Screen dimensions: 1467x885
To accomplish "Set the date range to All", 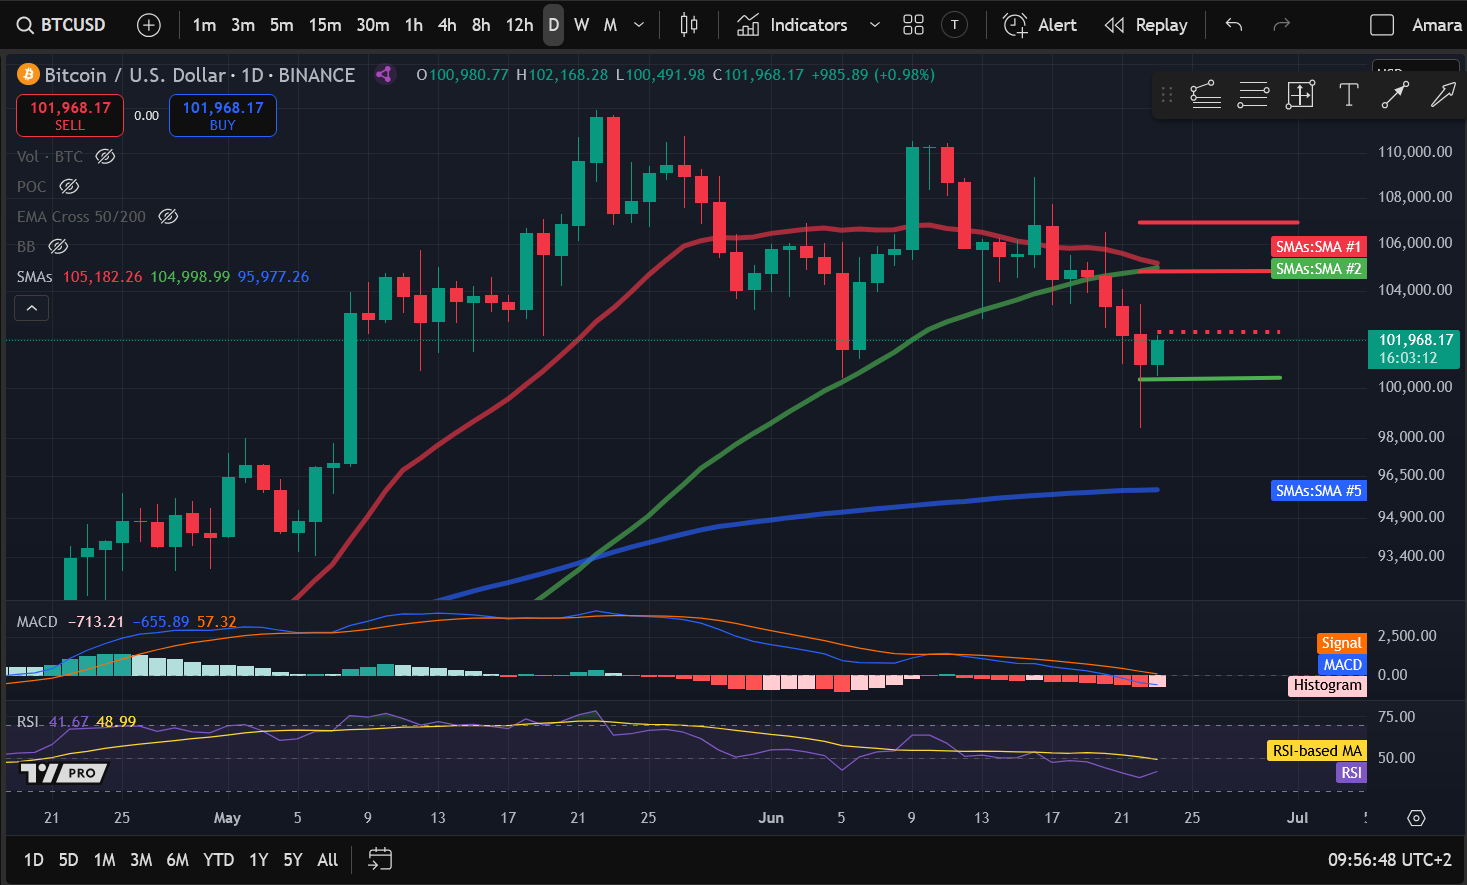I will [327, 859].
